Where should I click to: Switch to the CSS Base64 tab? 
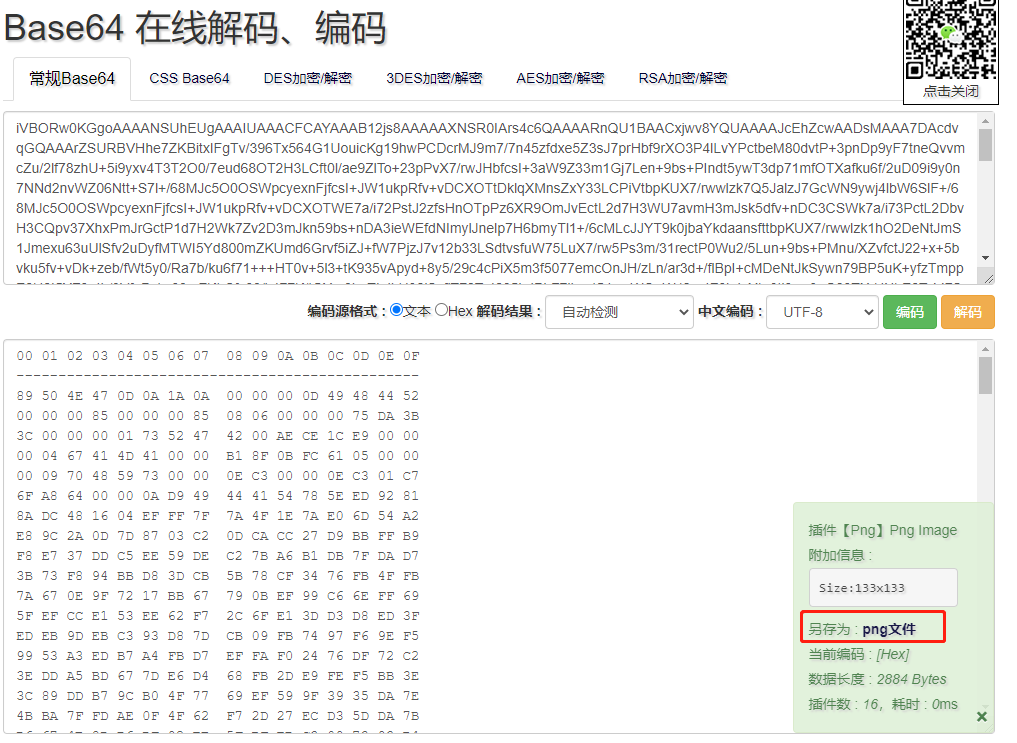[x=189, y=78]
